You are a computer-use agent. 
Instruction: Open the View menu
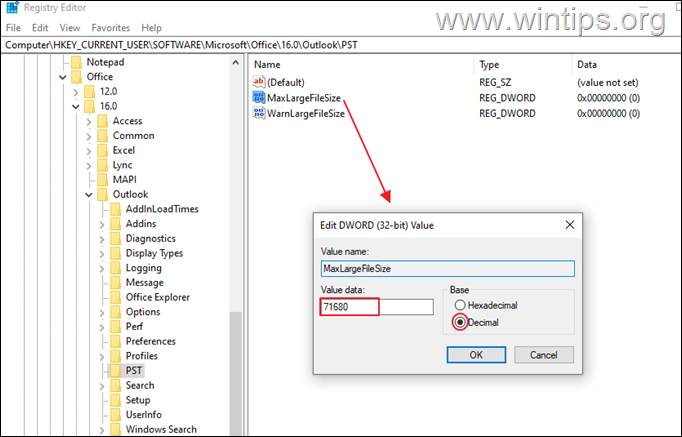70,28
